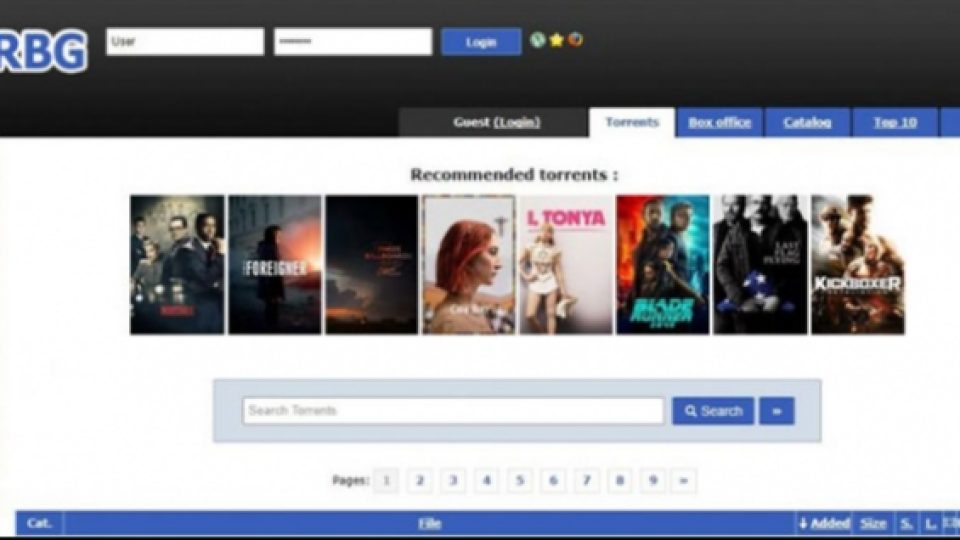Click the Cat. column header
The width and height of the screenshot is (960, 540).
[39, 523]
